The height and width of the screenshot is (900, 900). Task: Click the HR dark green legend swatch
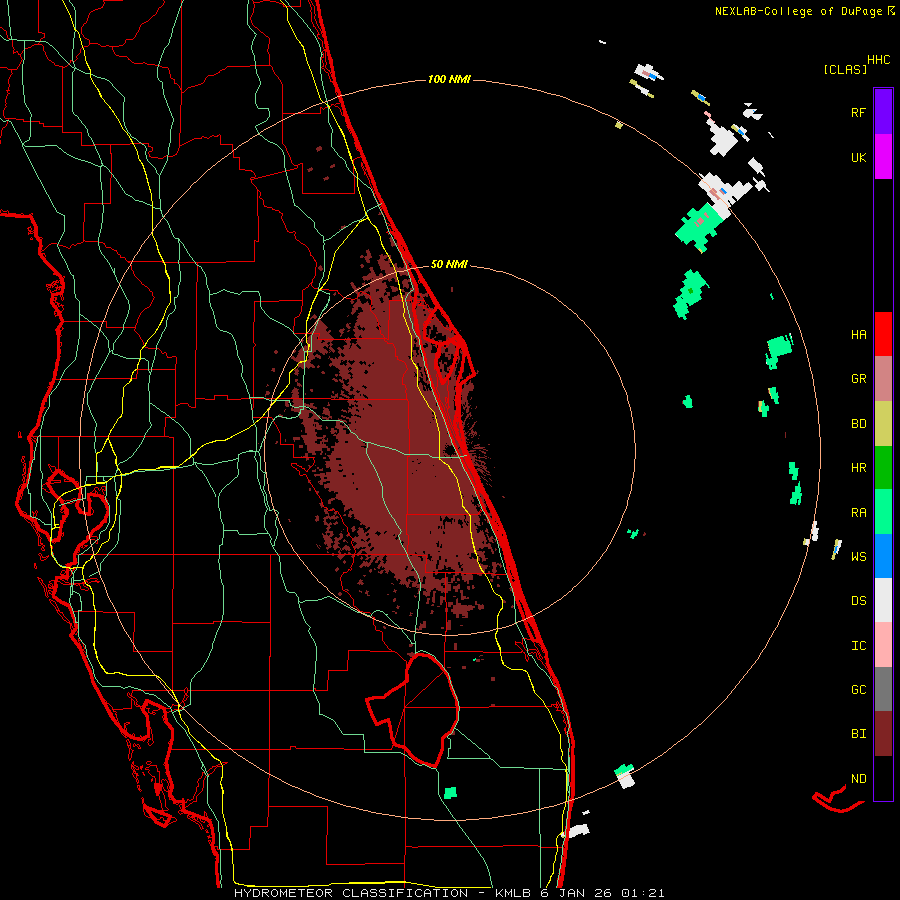(883, 468)
